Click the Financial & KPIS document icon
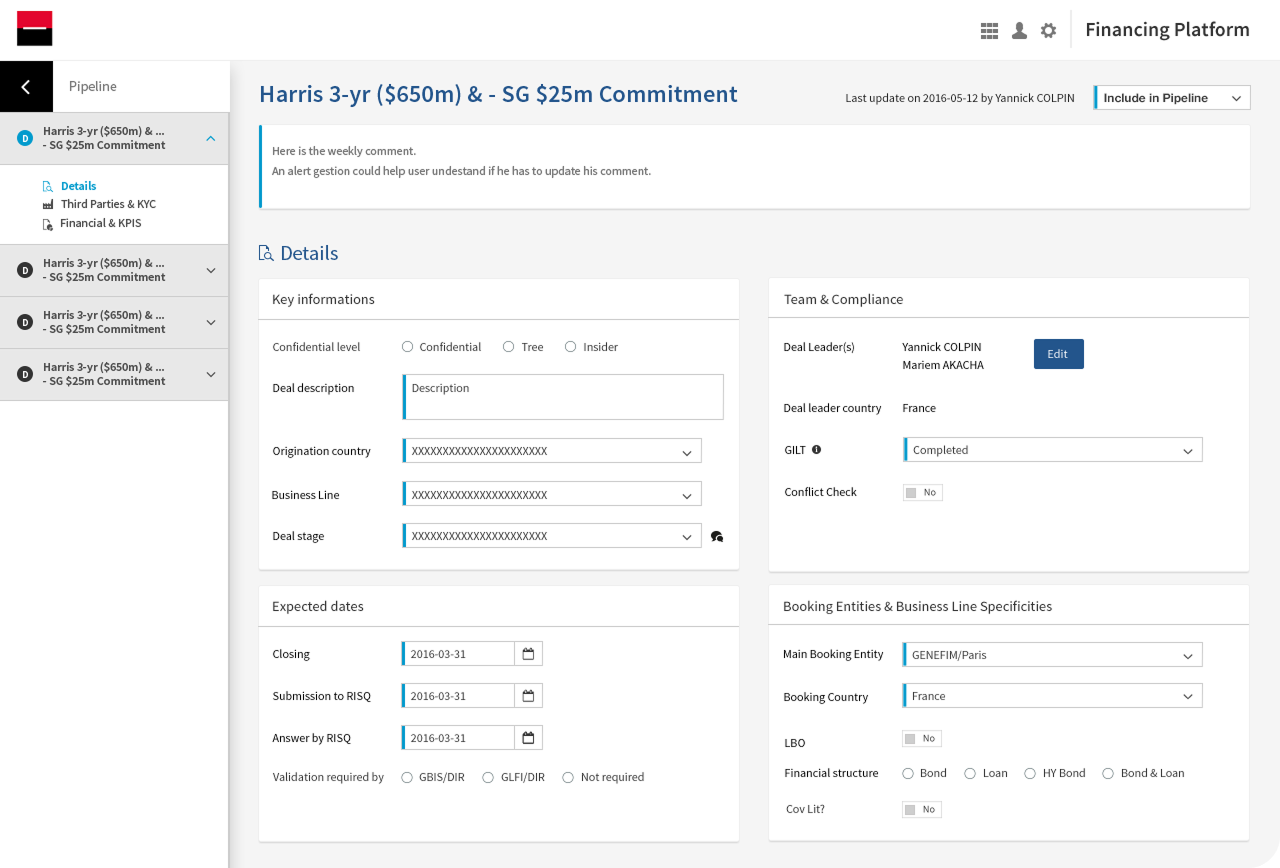Image resolution: width=1280 pixels, height=868 pixels. point(47,223)
